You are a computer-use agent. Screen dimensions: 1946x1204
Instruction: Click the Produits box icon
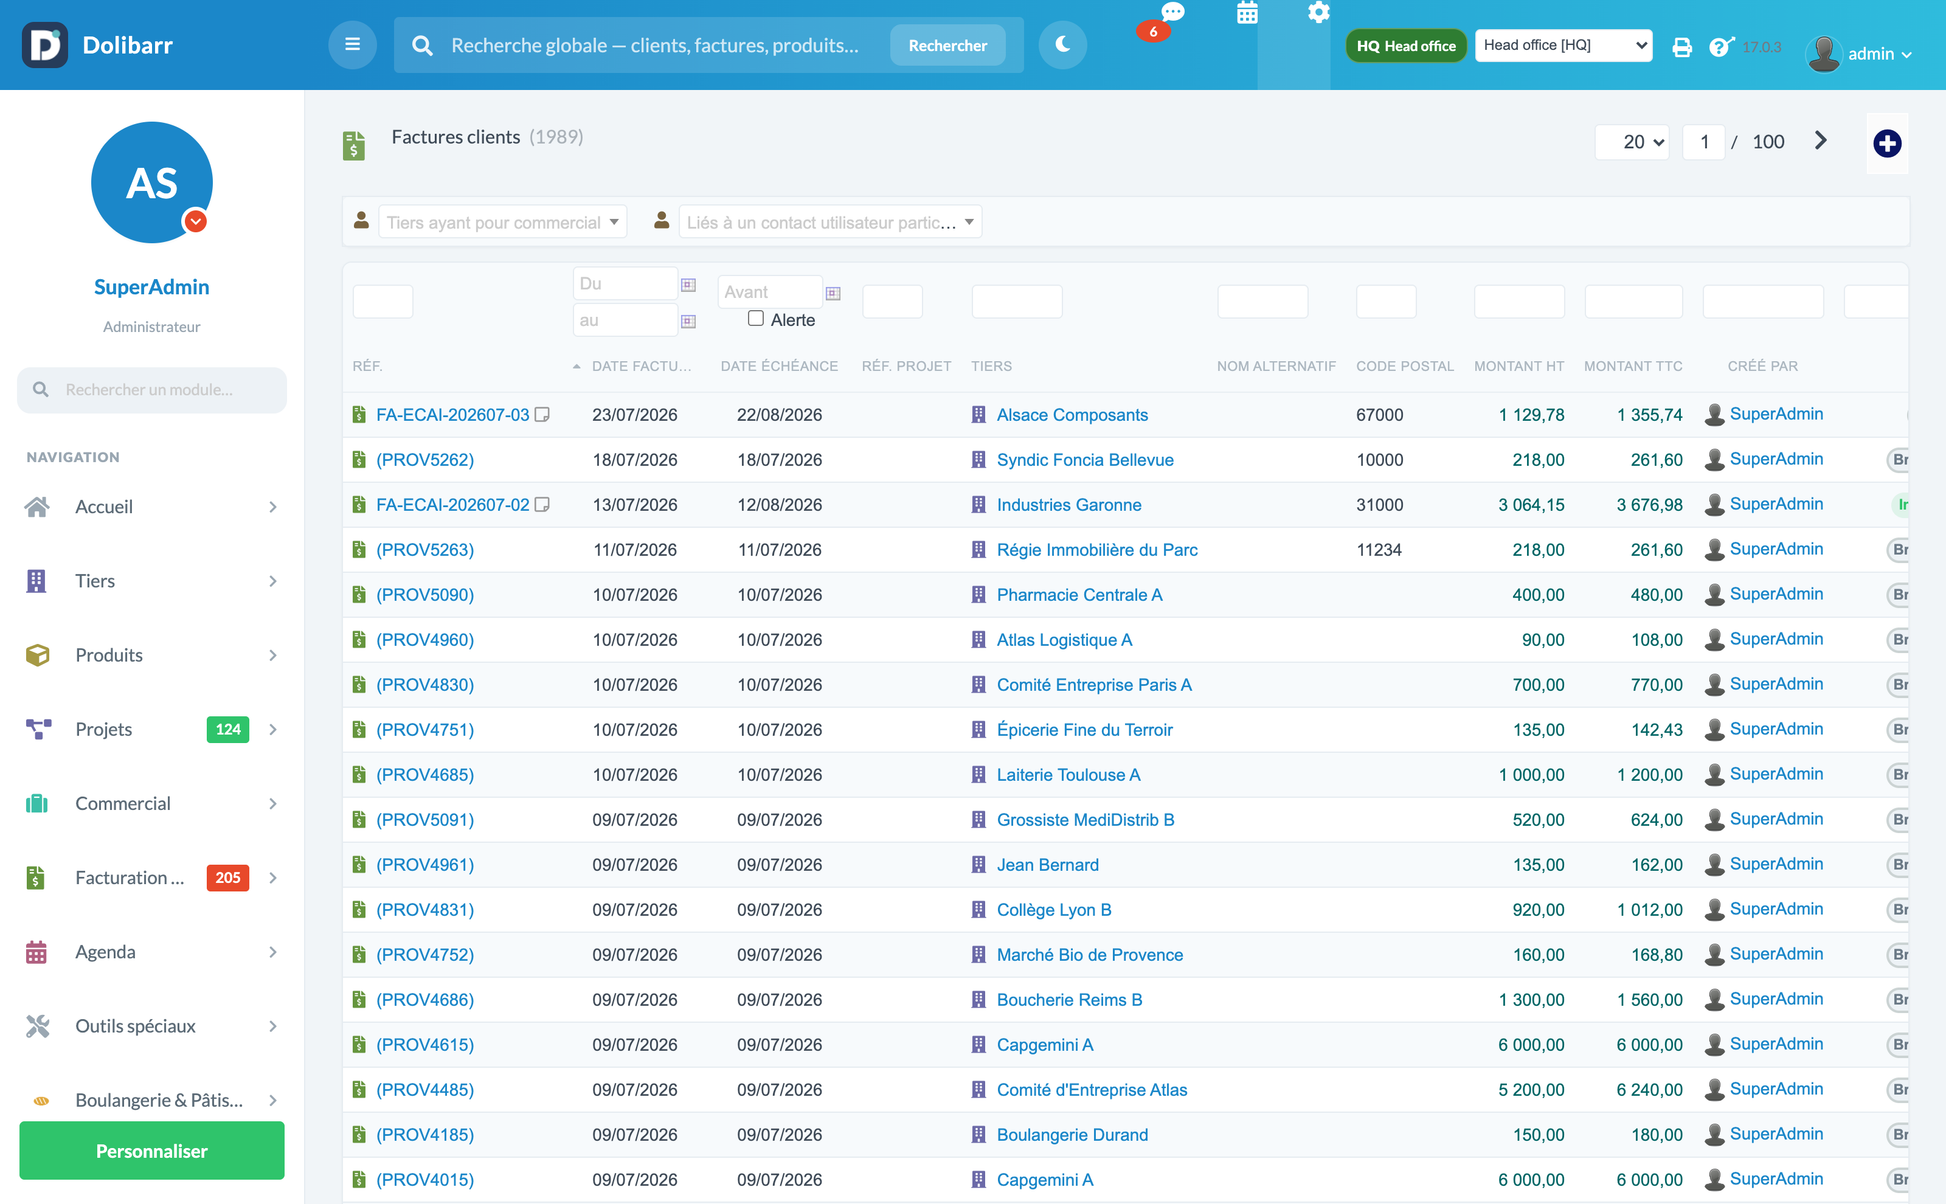(x=37, y=655)
